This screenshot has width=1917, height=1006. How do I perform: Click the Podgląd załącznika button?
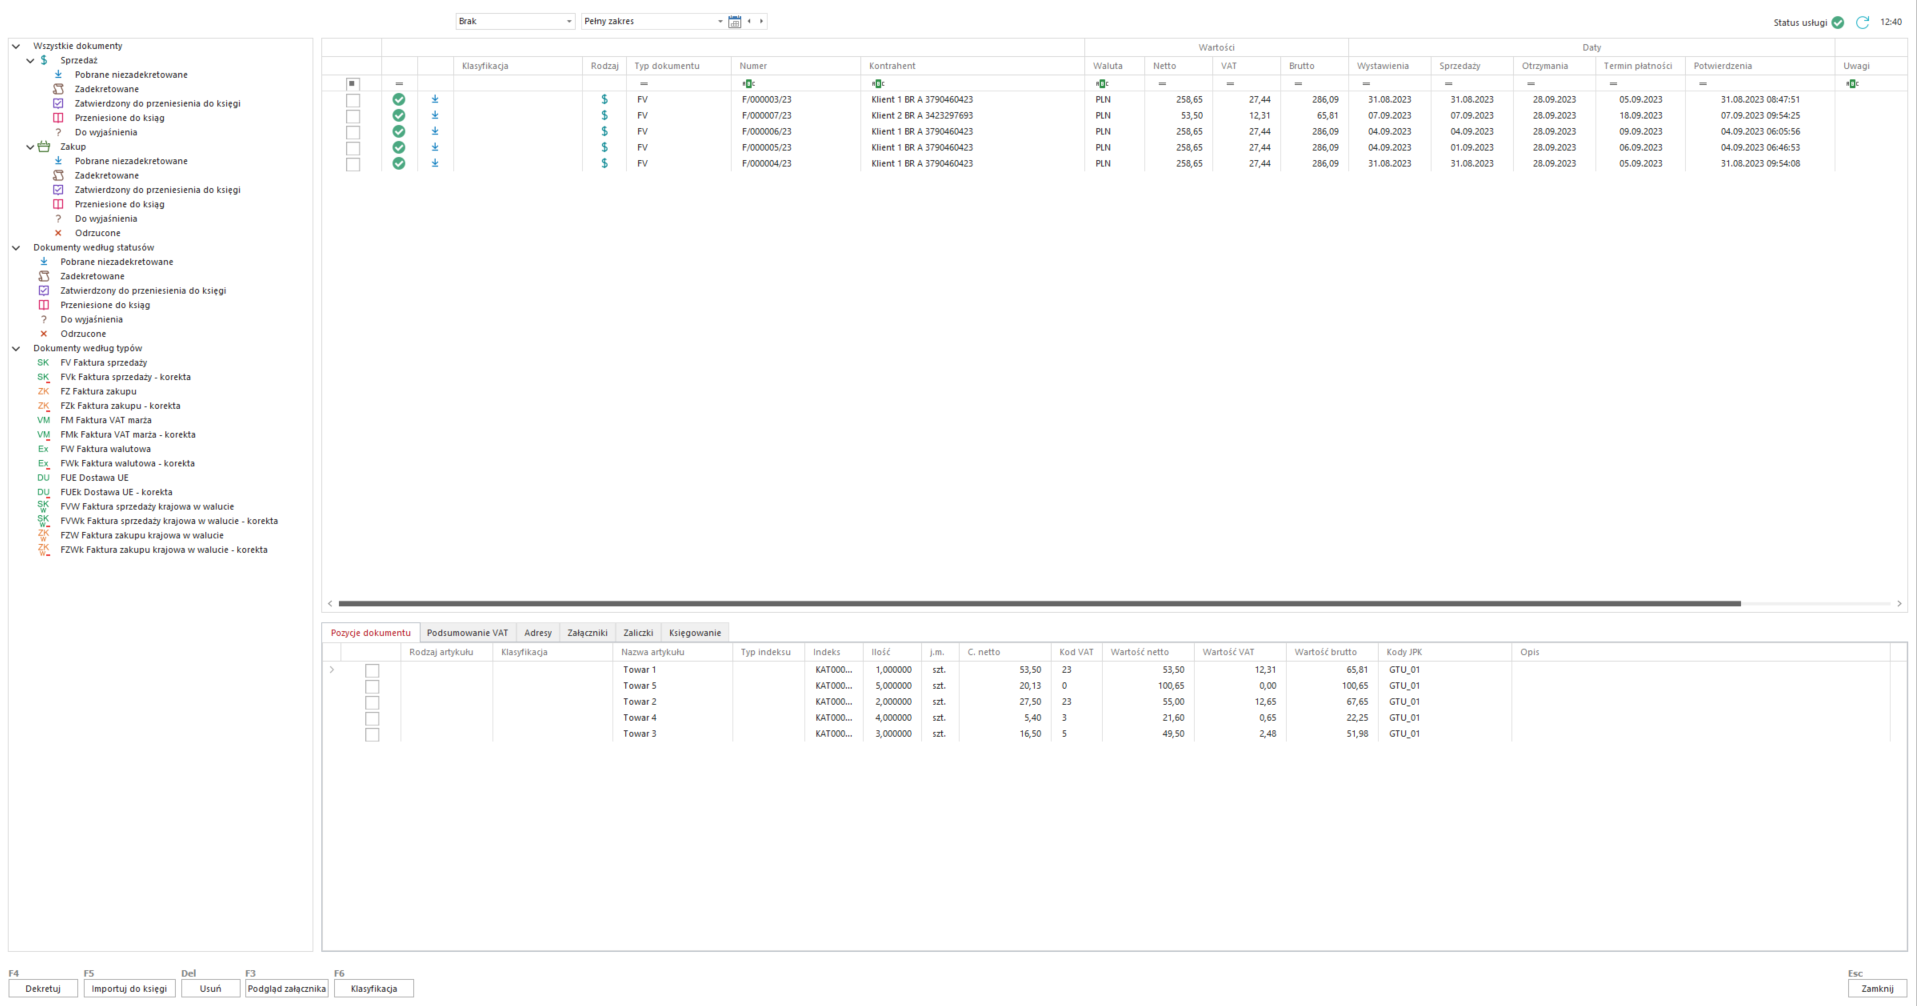287,989
